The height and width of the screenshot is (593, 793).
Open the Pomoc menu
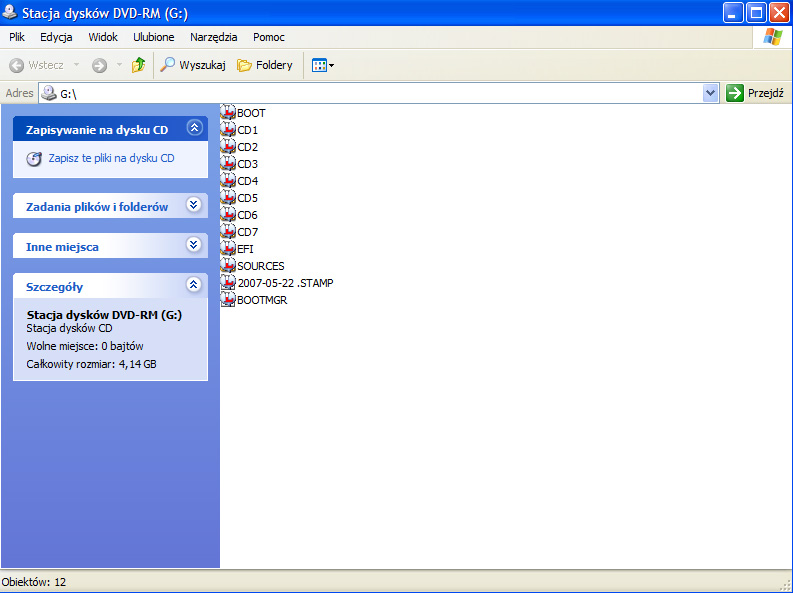[269, 37]
